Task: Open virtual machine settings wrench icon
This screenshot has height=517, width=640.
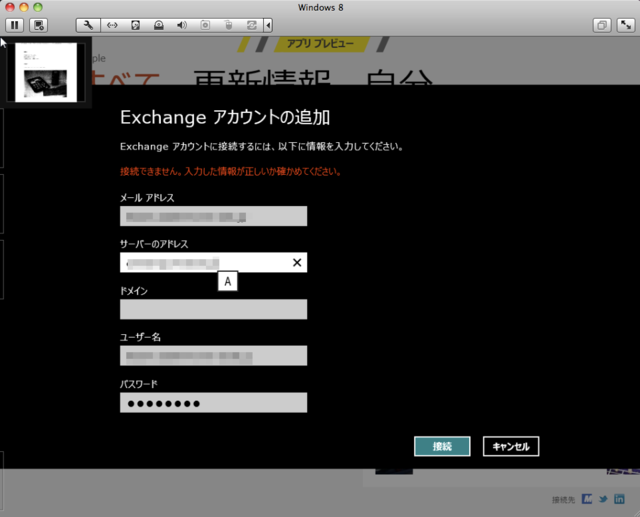Action: tap(88, 25)
